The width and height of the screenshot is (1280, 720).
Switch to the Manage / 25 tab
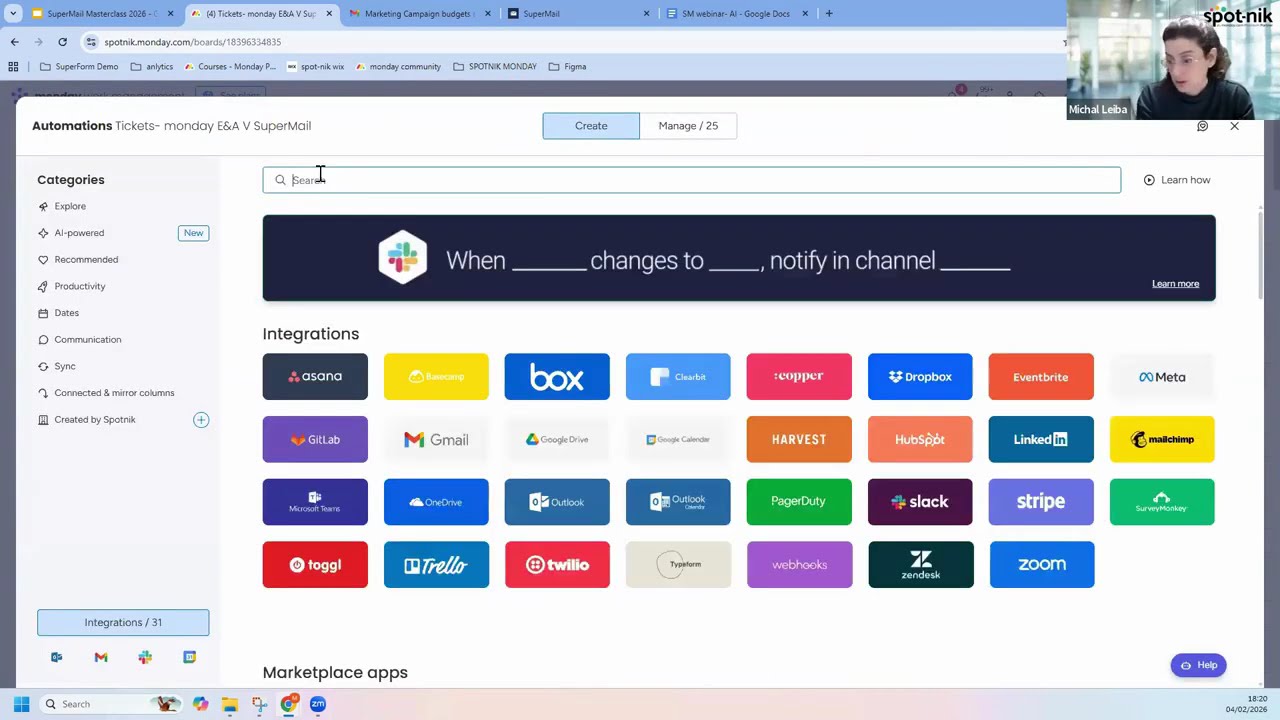pyautogui.click(x=688, y=126)
